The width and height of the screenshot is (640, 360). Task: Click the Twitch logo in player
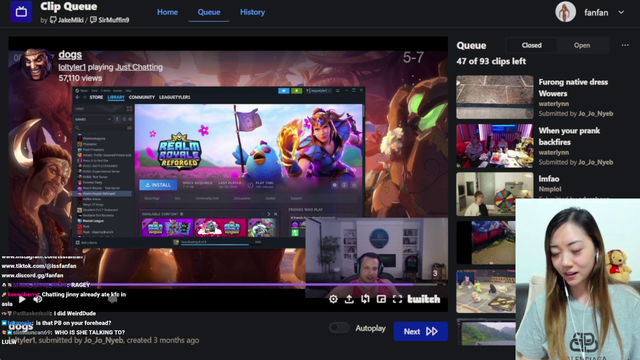point(424,299)
